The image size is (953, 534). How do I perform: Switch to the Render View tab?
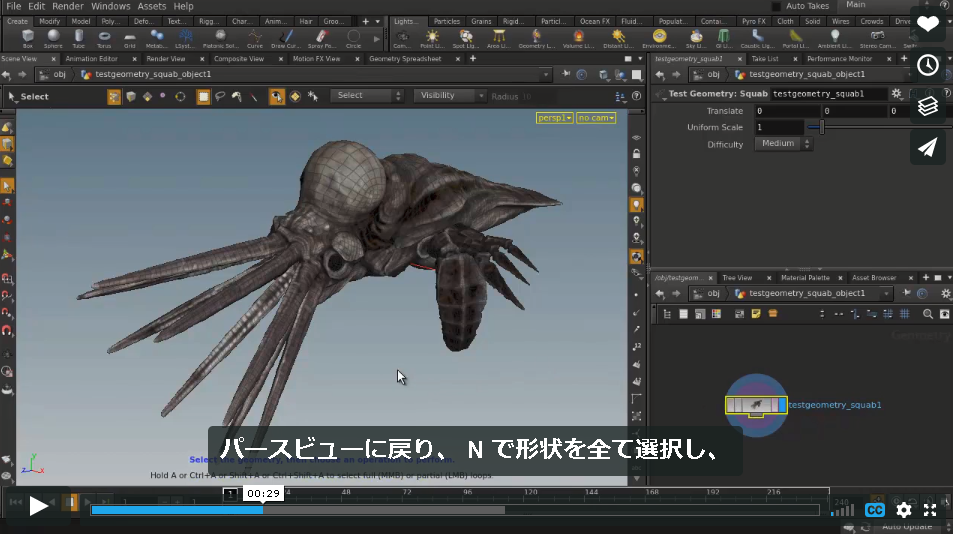pyautogui.click(x=165, y=59)
